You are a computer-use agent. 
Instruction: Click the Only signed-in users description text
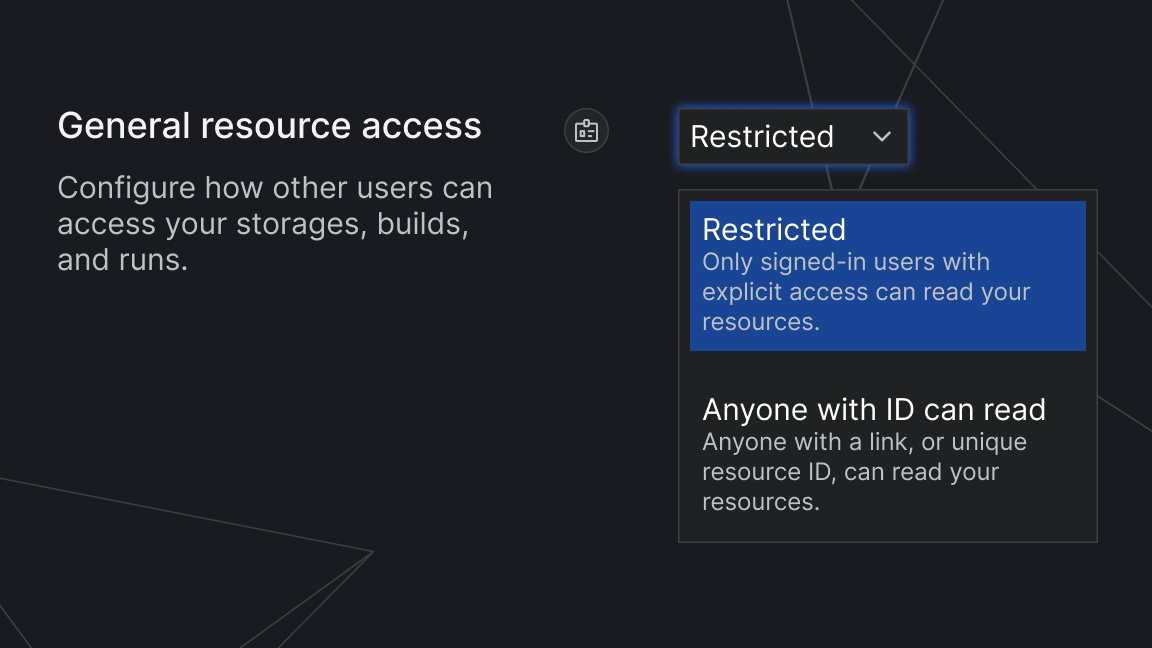[866, 291]
